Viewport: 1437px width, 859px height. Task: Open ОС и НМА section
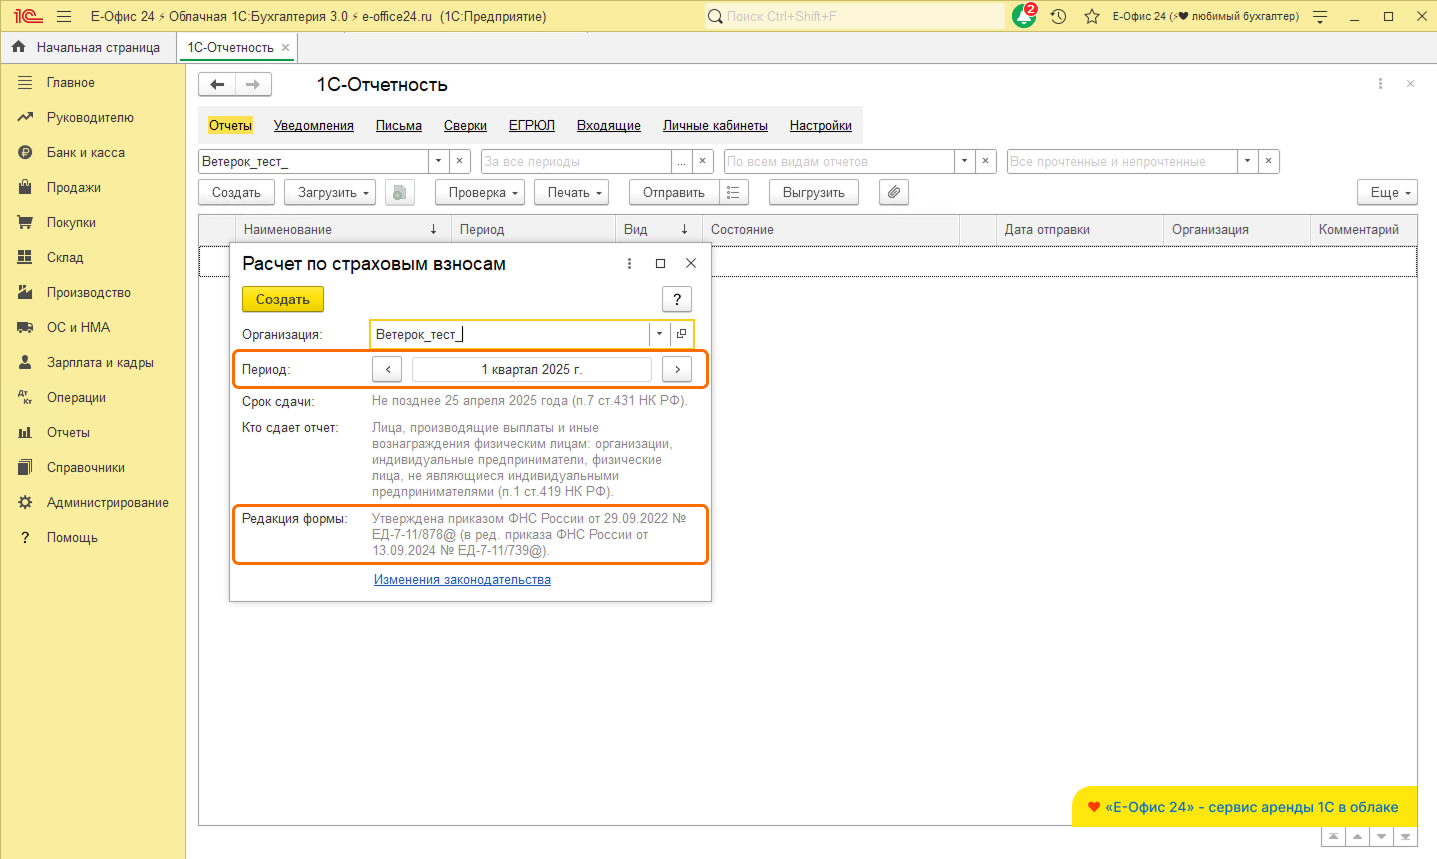coord(78,328)
